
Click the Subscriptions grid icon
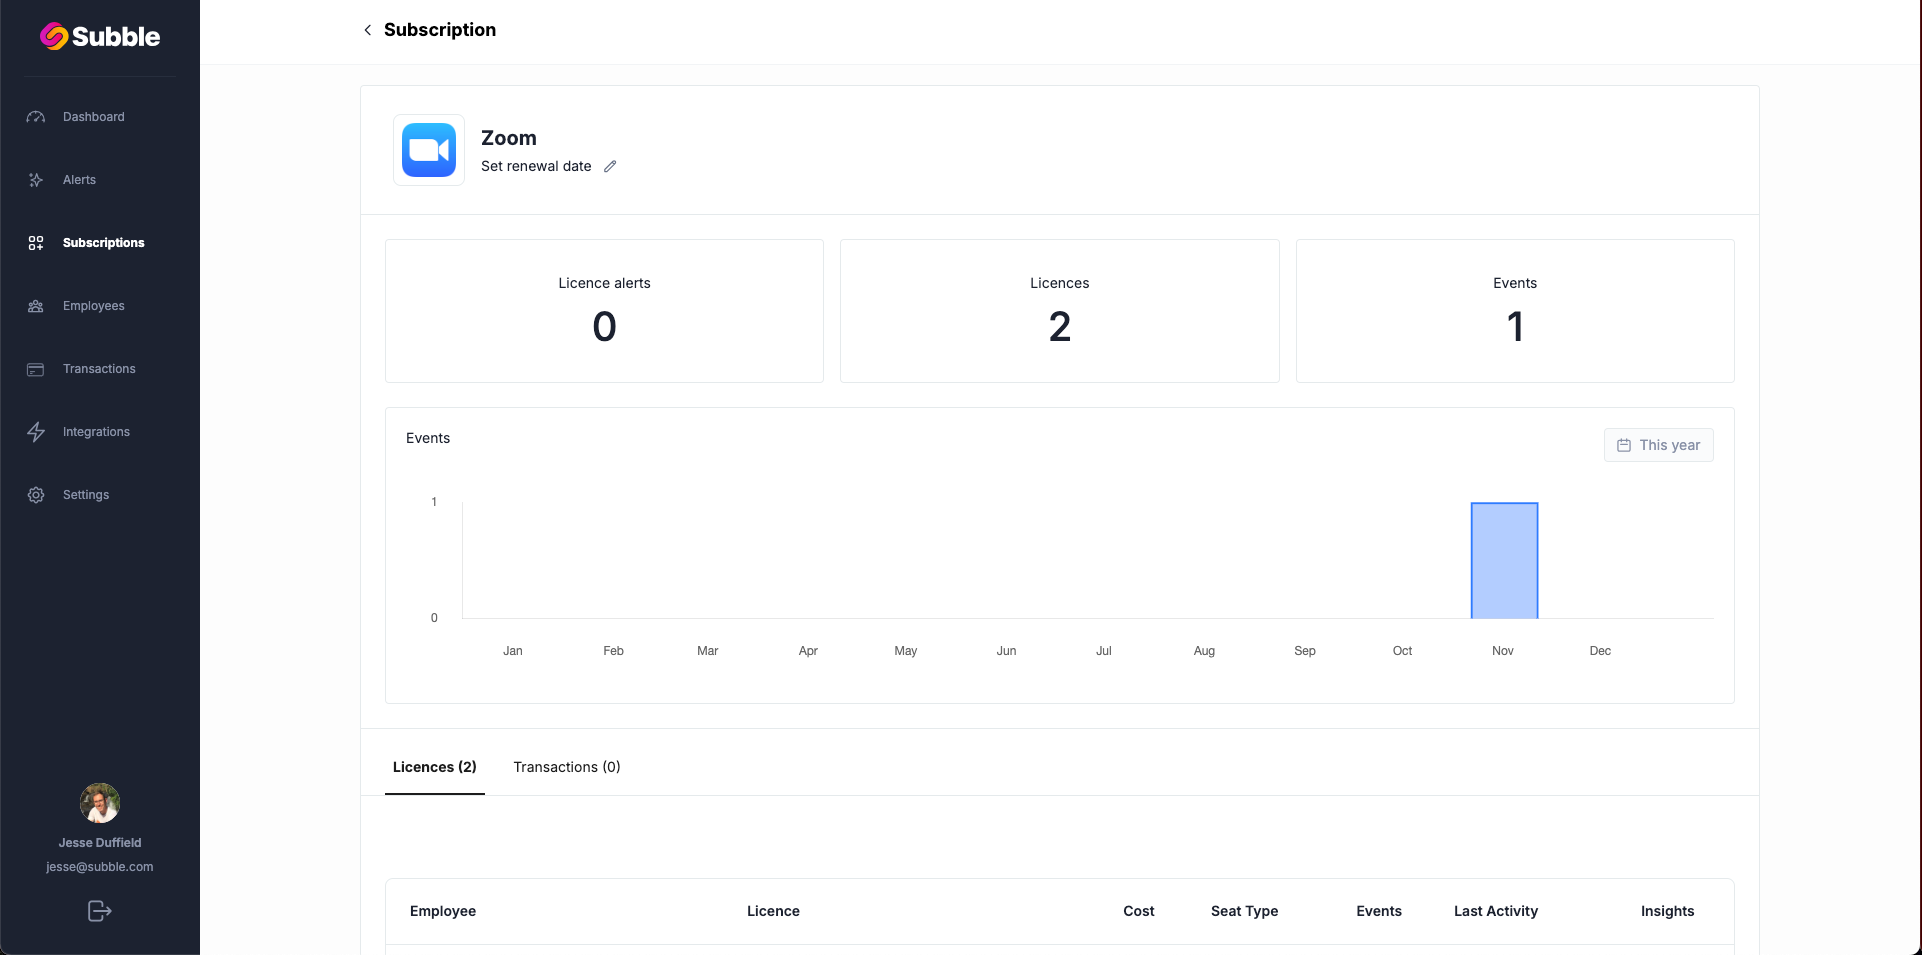pyautogui.click(x=36, y=243)
